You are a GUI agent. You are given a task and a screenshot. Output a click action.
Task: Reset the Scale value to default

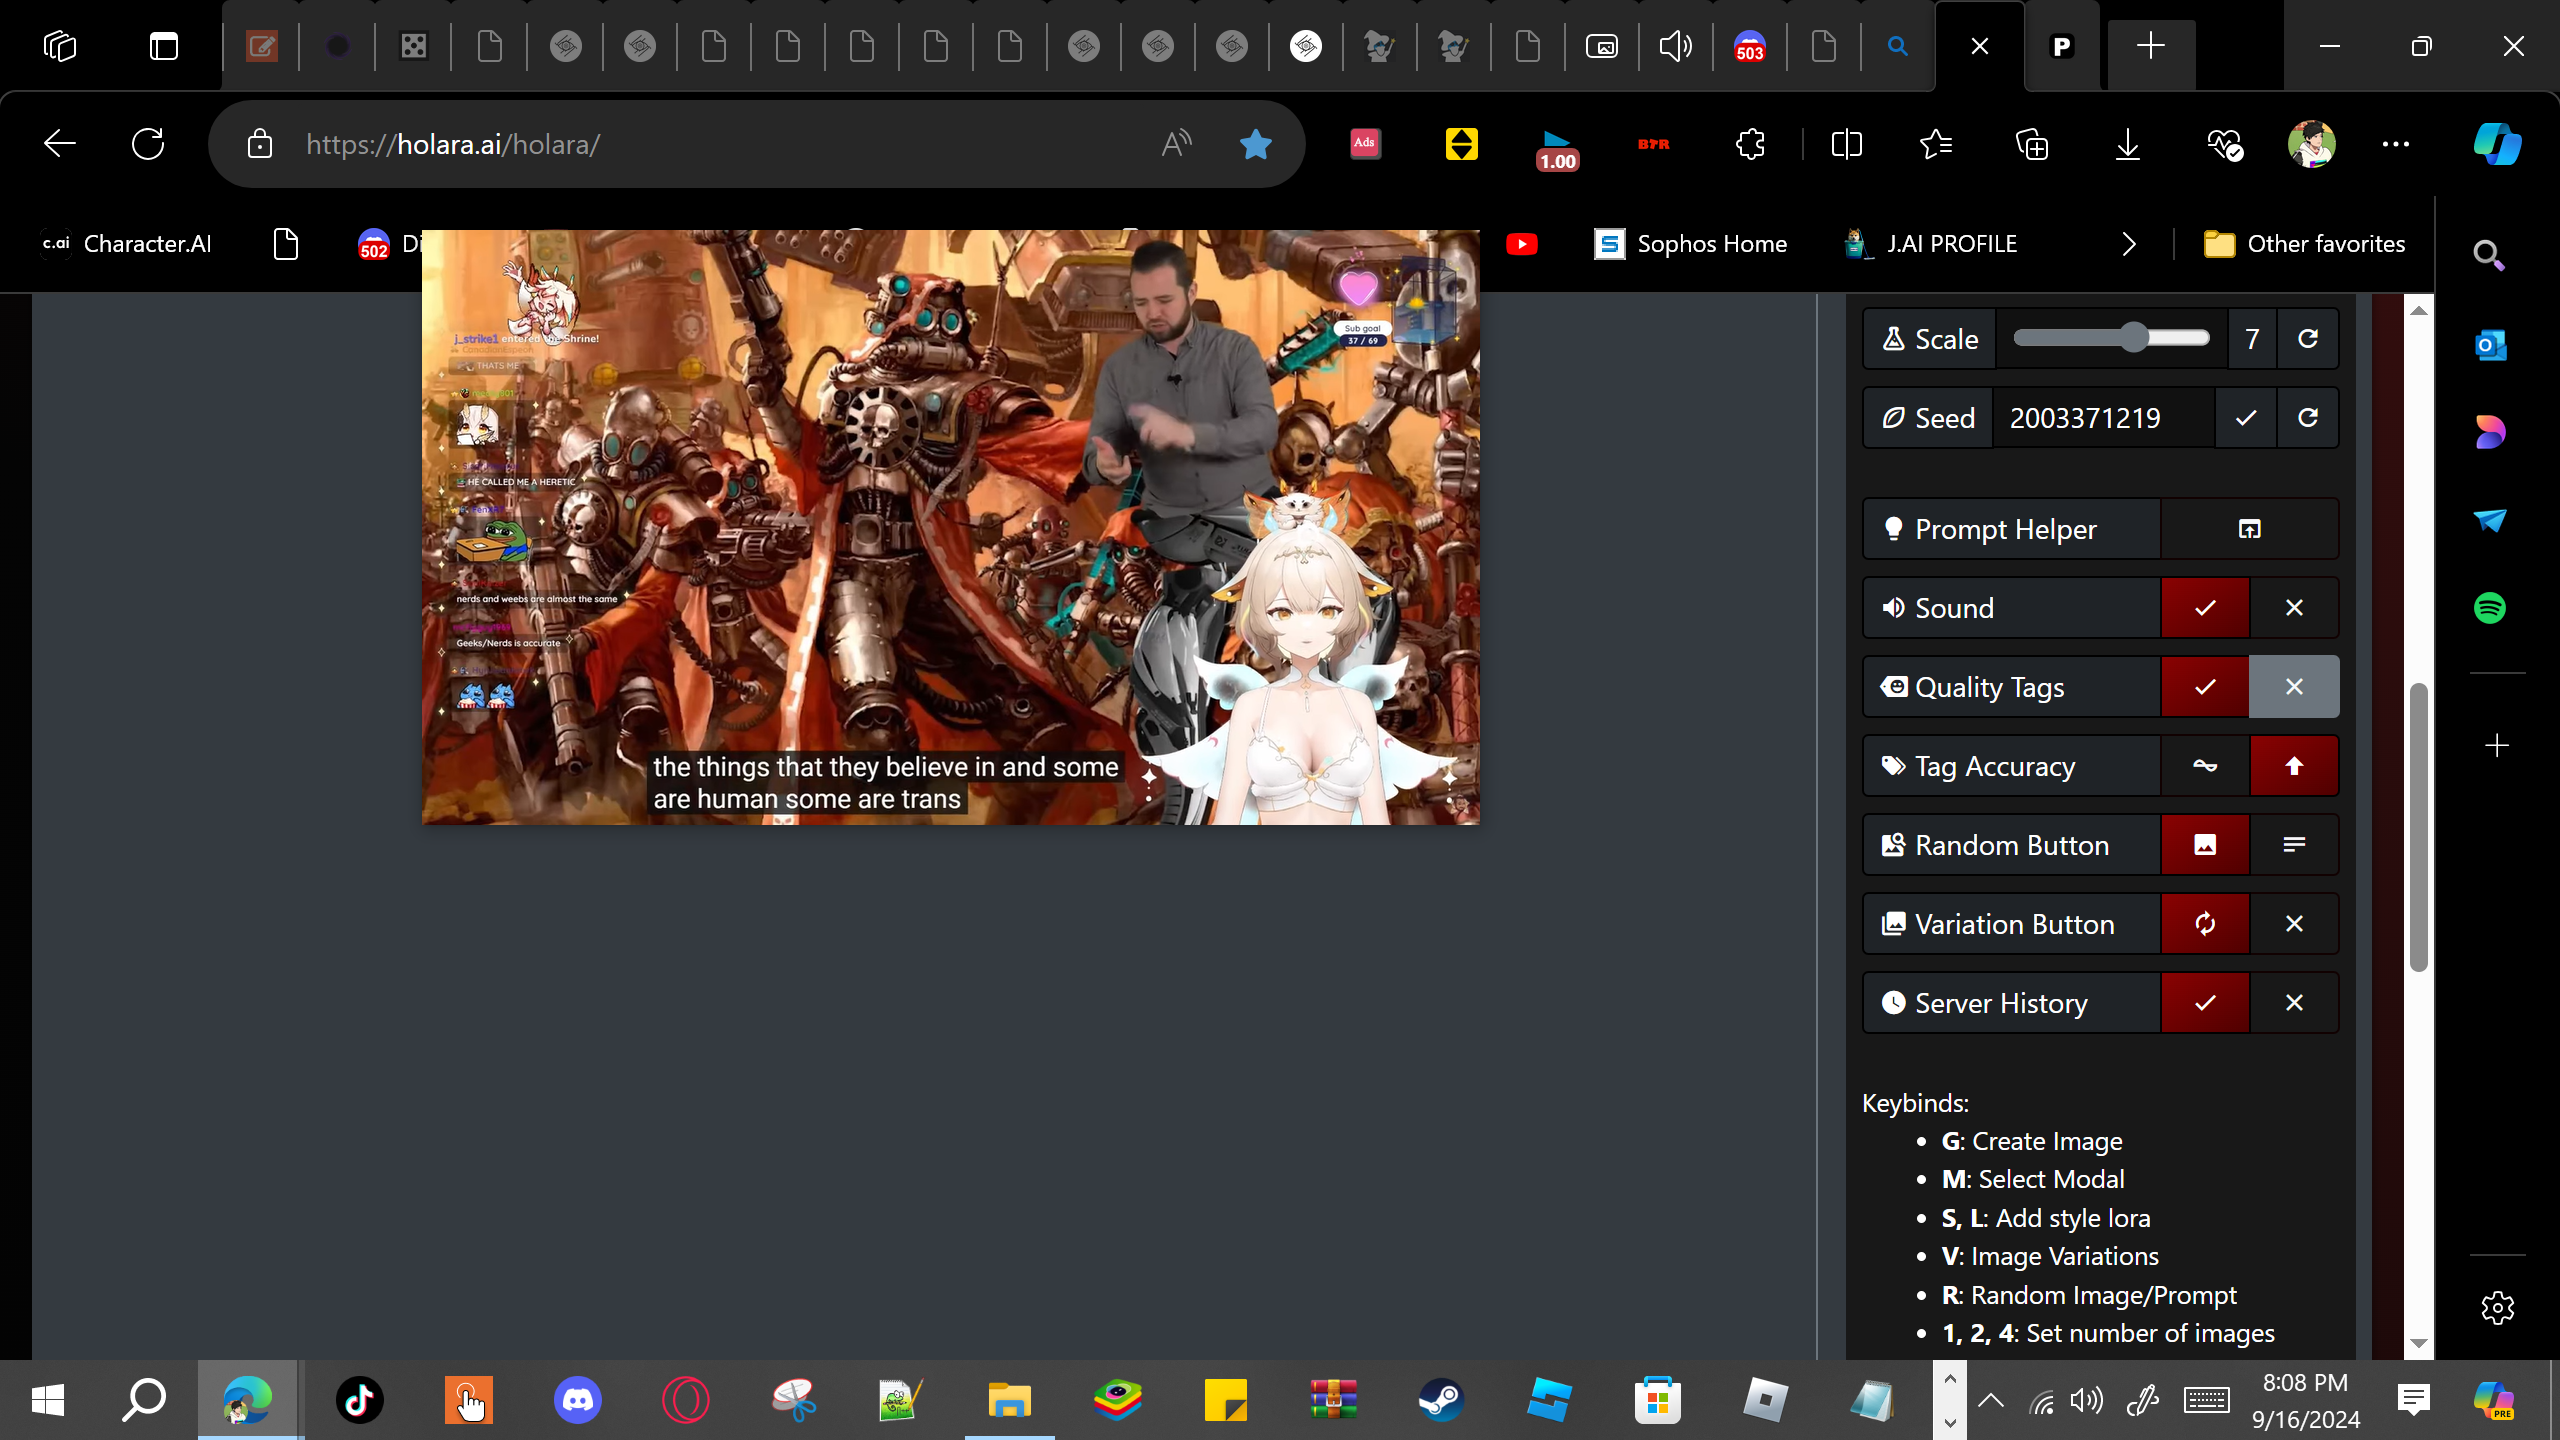(2308, 339)
